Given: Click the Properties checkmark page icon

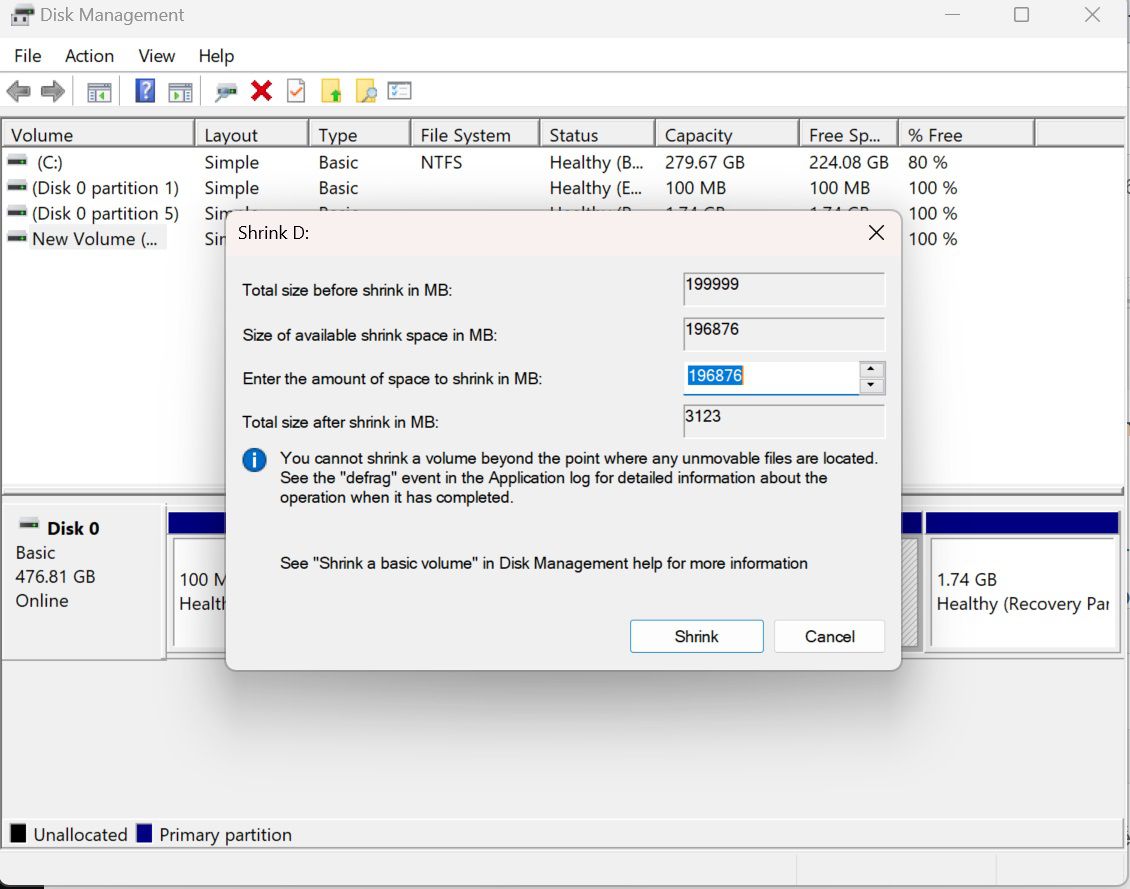Looking at the screenshot, I should (x=296, y=92).
